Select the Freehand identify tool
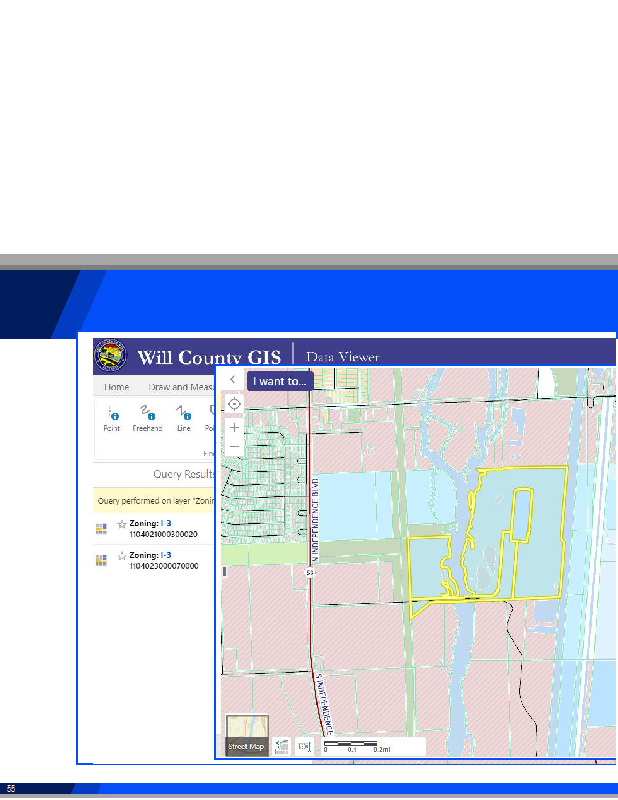Viewport: 618px width, 800px height. click(147, 418)
